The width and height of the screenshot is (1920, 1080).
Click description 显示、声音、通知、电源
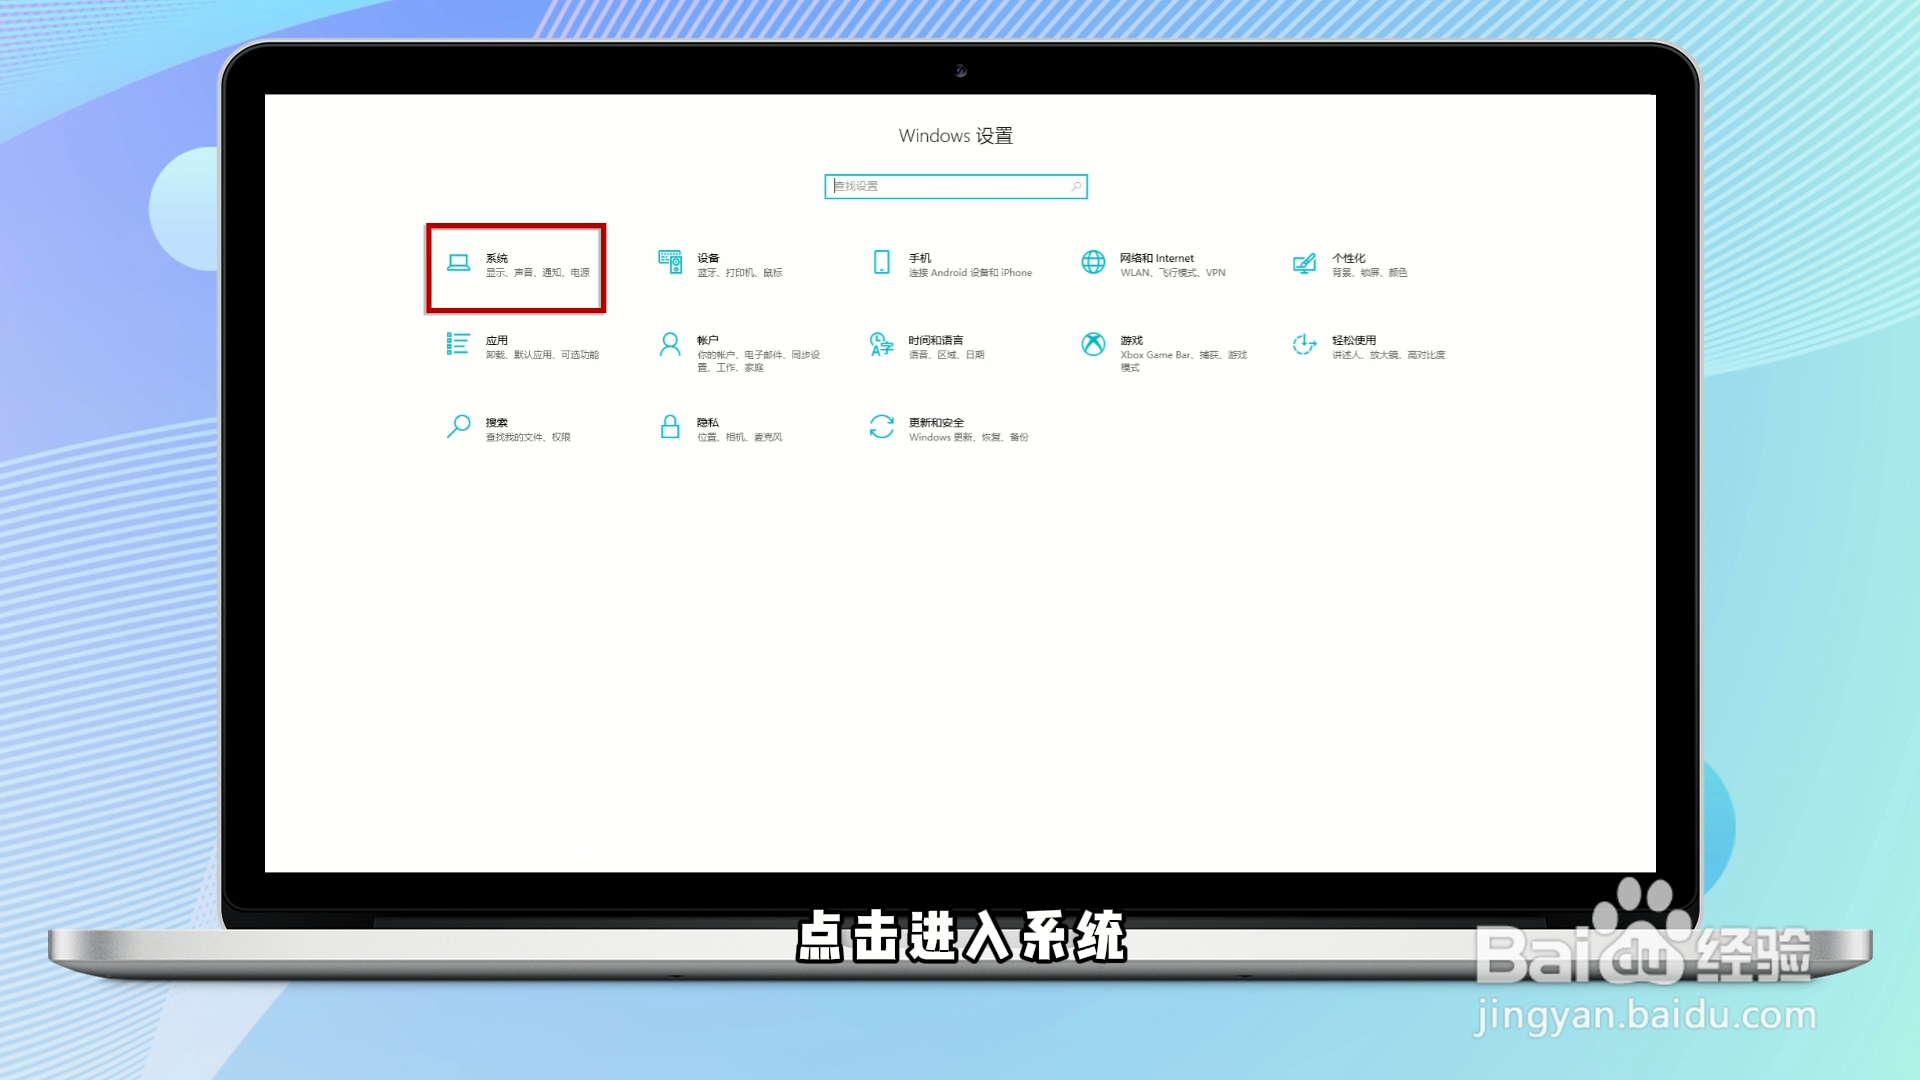click(538, 273)
